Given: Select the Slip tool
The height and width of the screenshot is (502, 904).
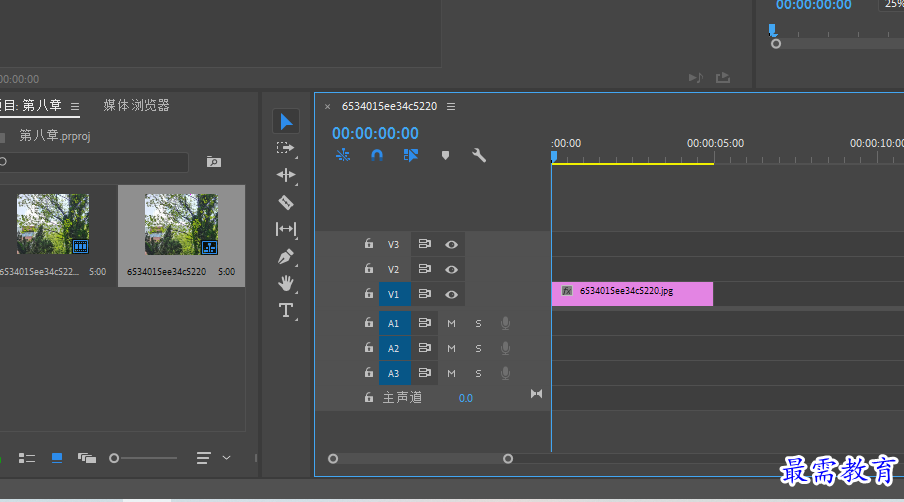Looking at the screenshot, I should tap(286, 229).
